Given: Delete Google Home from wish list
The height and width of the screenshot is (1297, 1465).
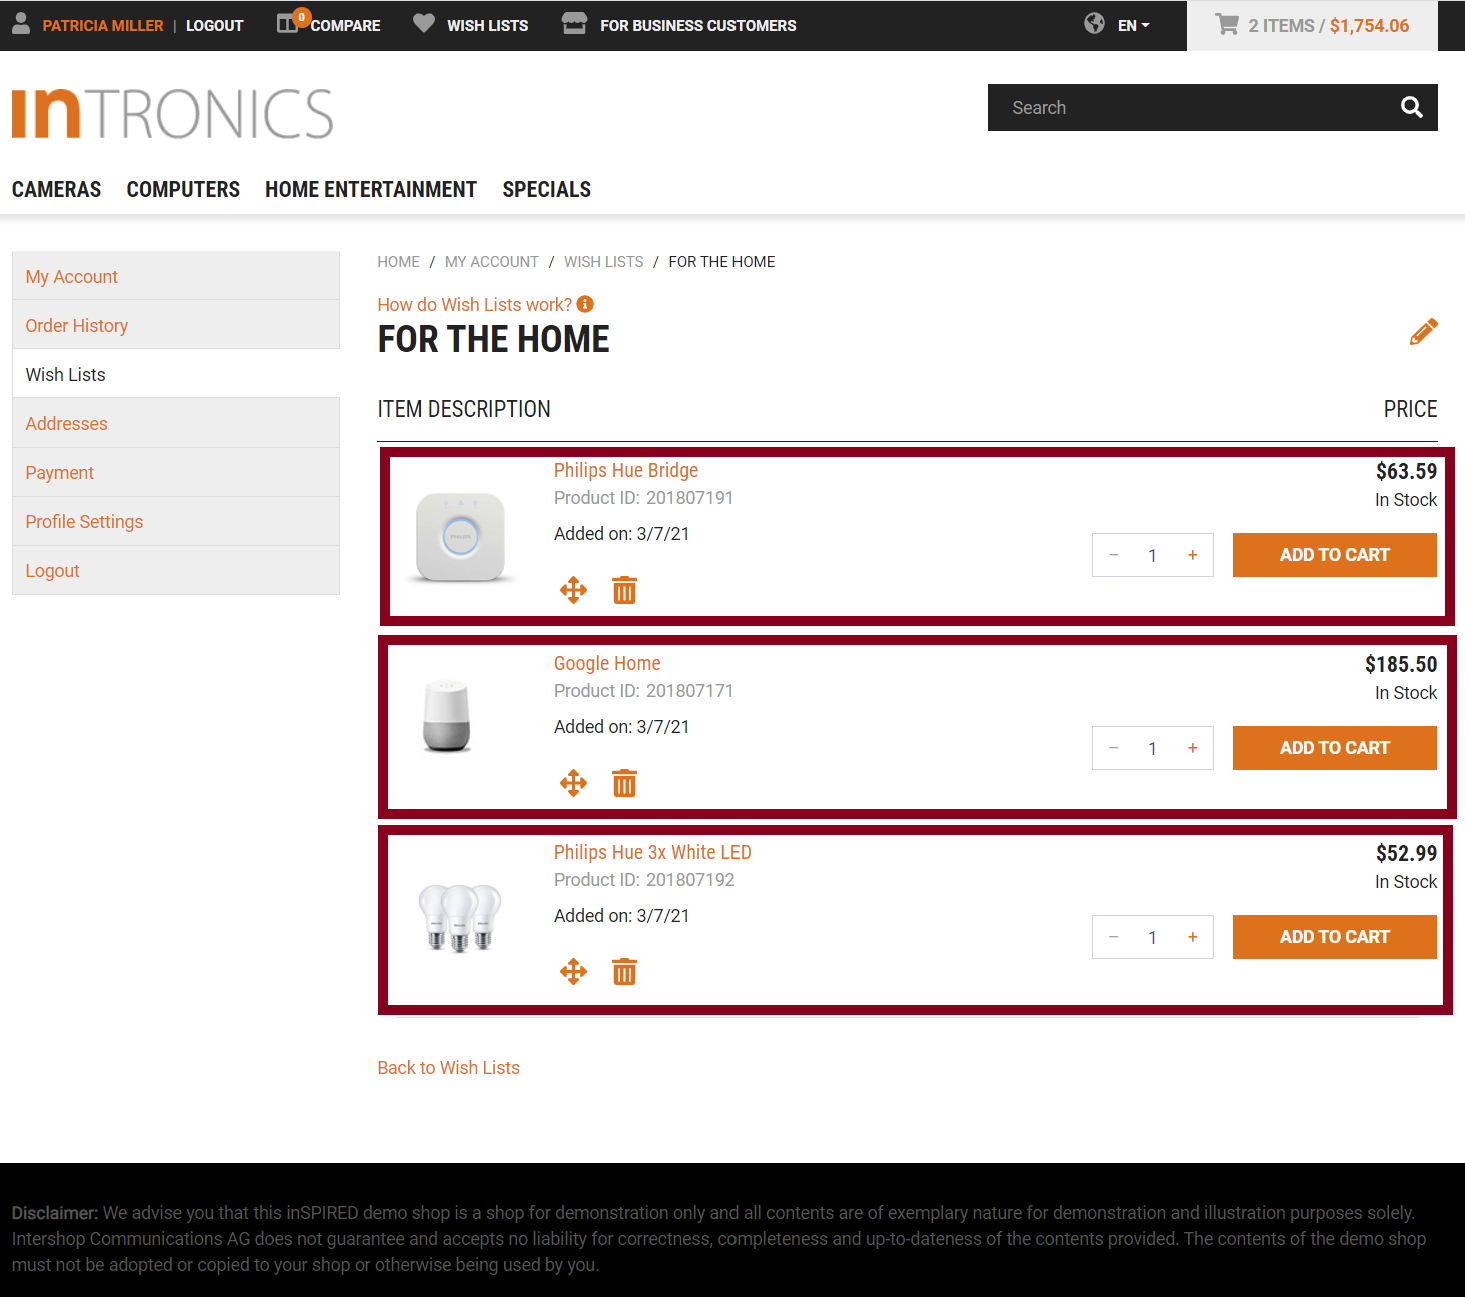Looking at the screenshot, I should point(624,783).
